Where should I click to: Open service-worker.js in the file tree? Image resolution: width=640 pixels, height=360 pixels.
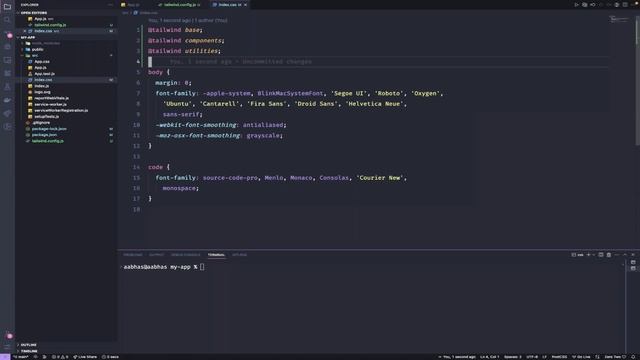[x=50, y=104]
